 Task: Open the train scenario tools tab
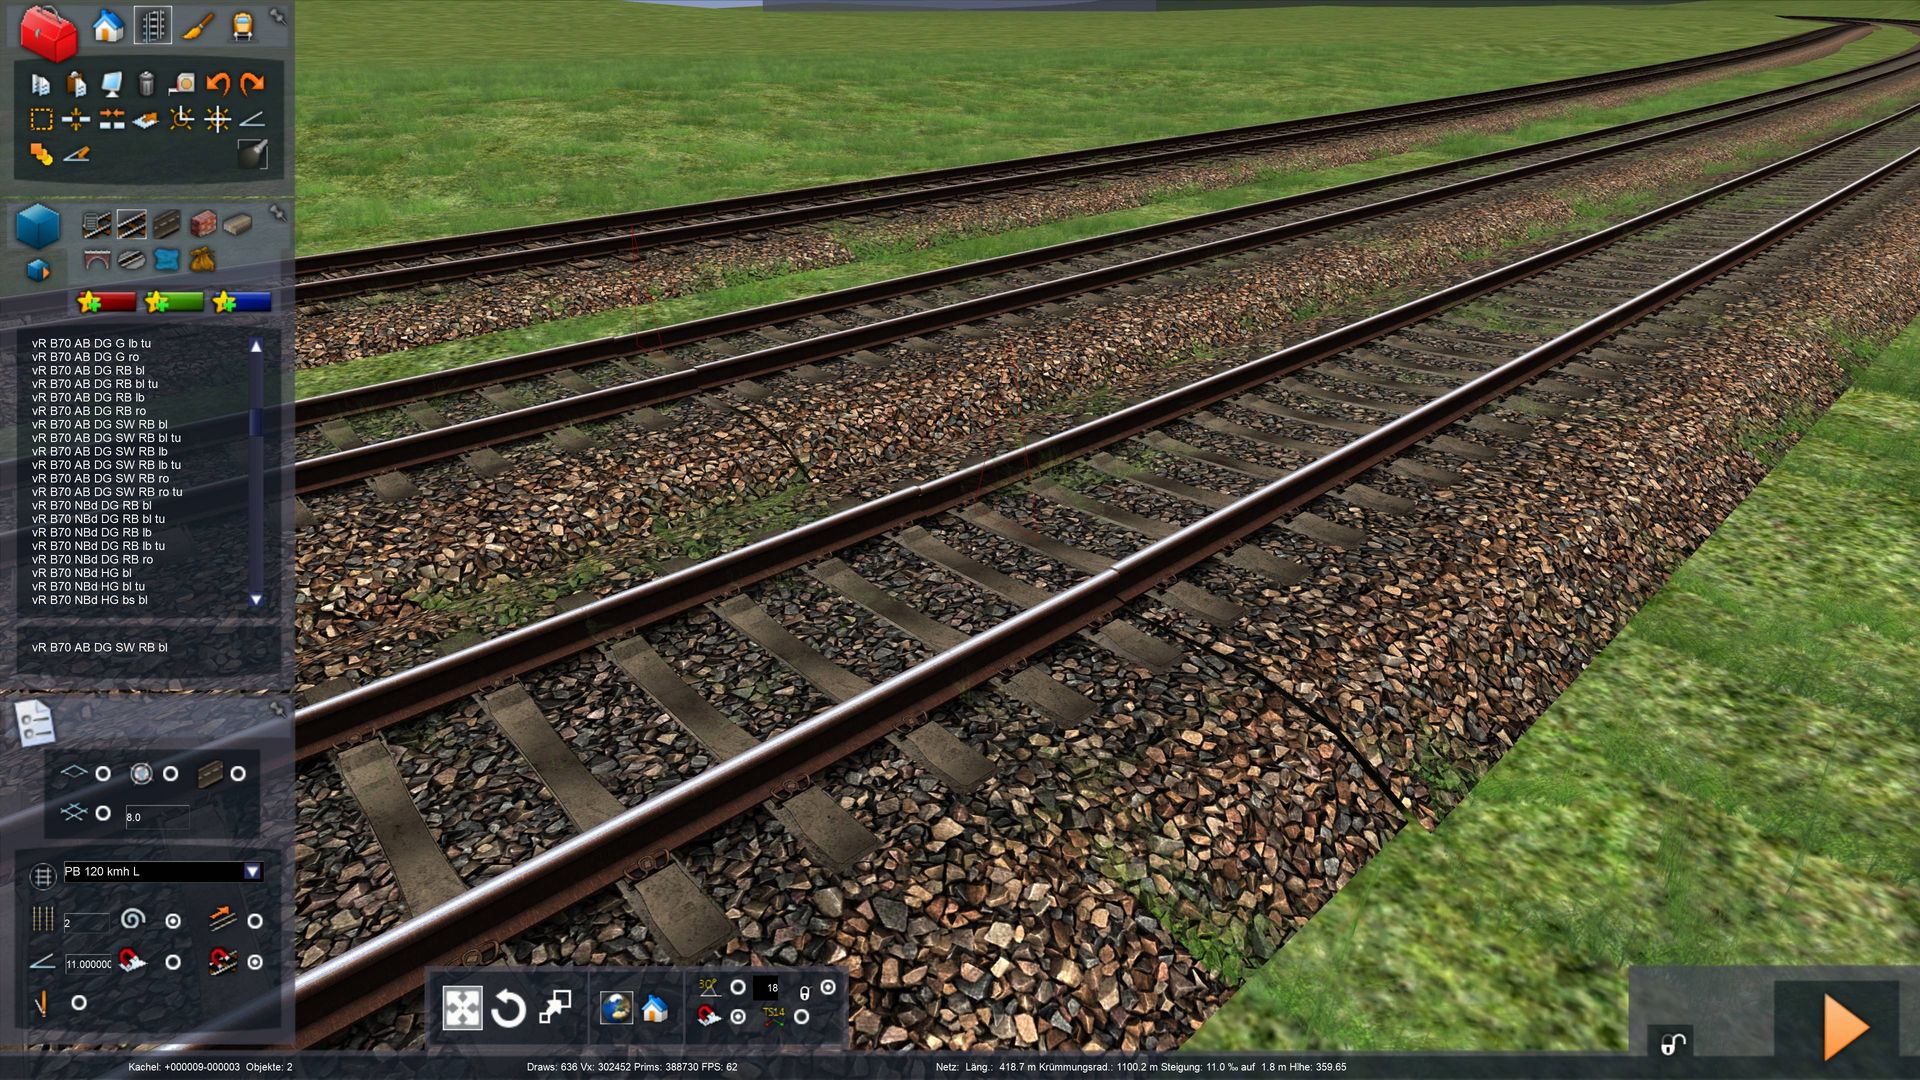click(242, 26)
